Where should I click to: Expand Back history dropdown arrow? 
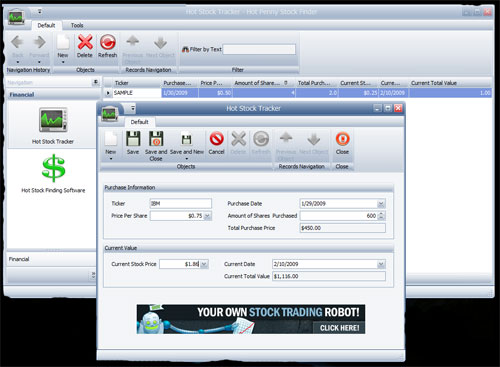coord(18,62)
